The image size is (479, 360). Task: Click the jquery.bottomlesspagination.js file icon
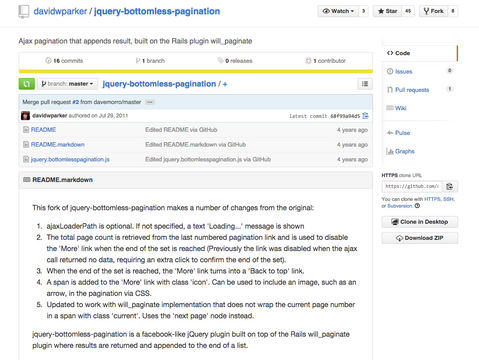pyautogui.click(x=26, y=159)
